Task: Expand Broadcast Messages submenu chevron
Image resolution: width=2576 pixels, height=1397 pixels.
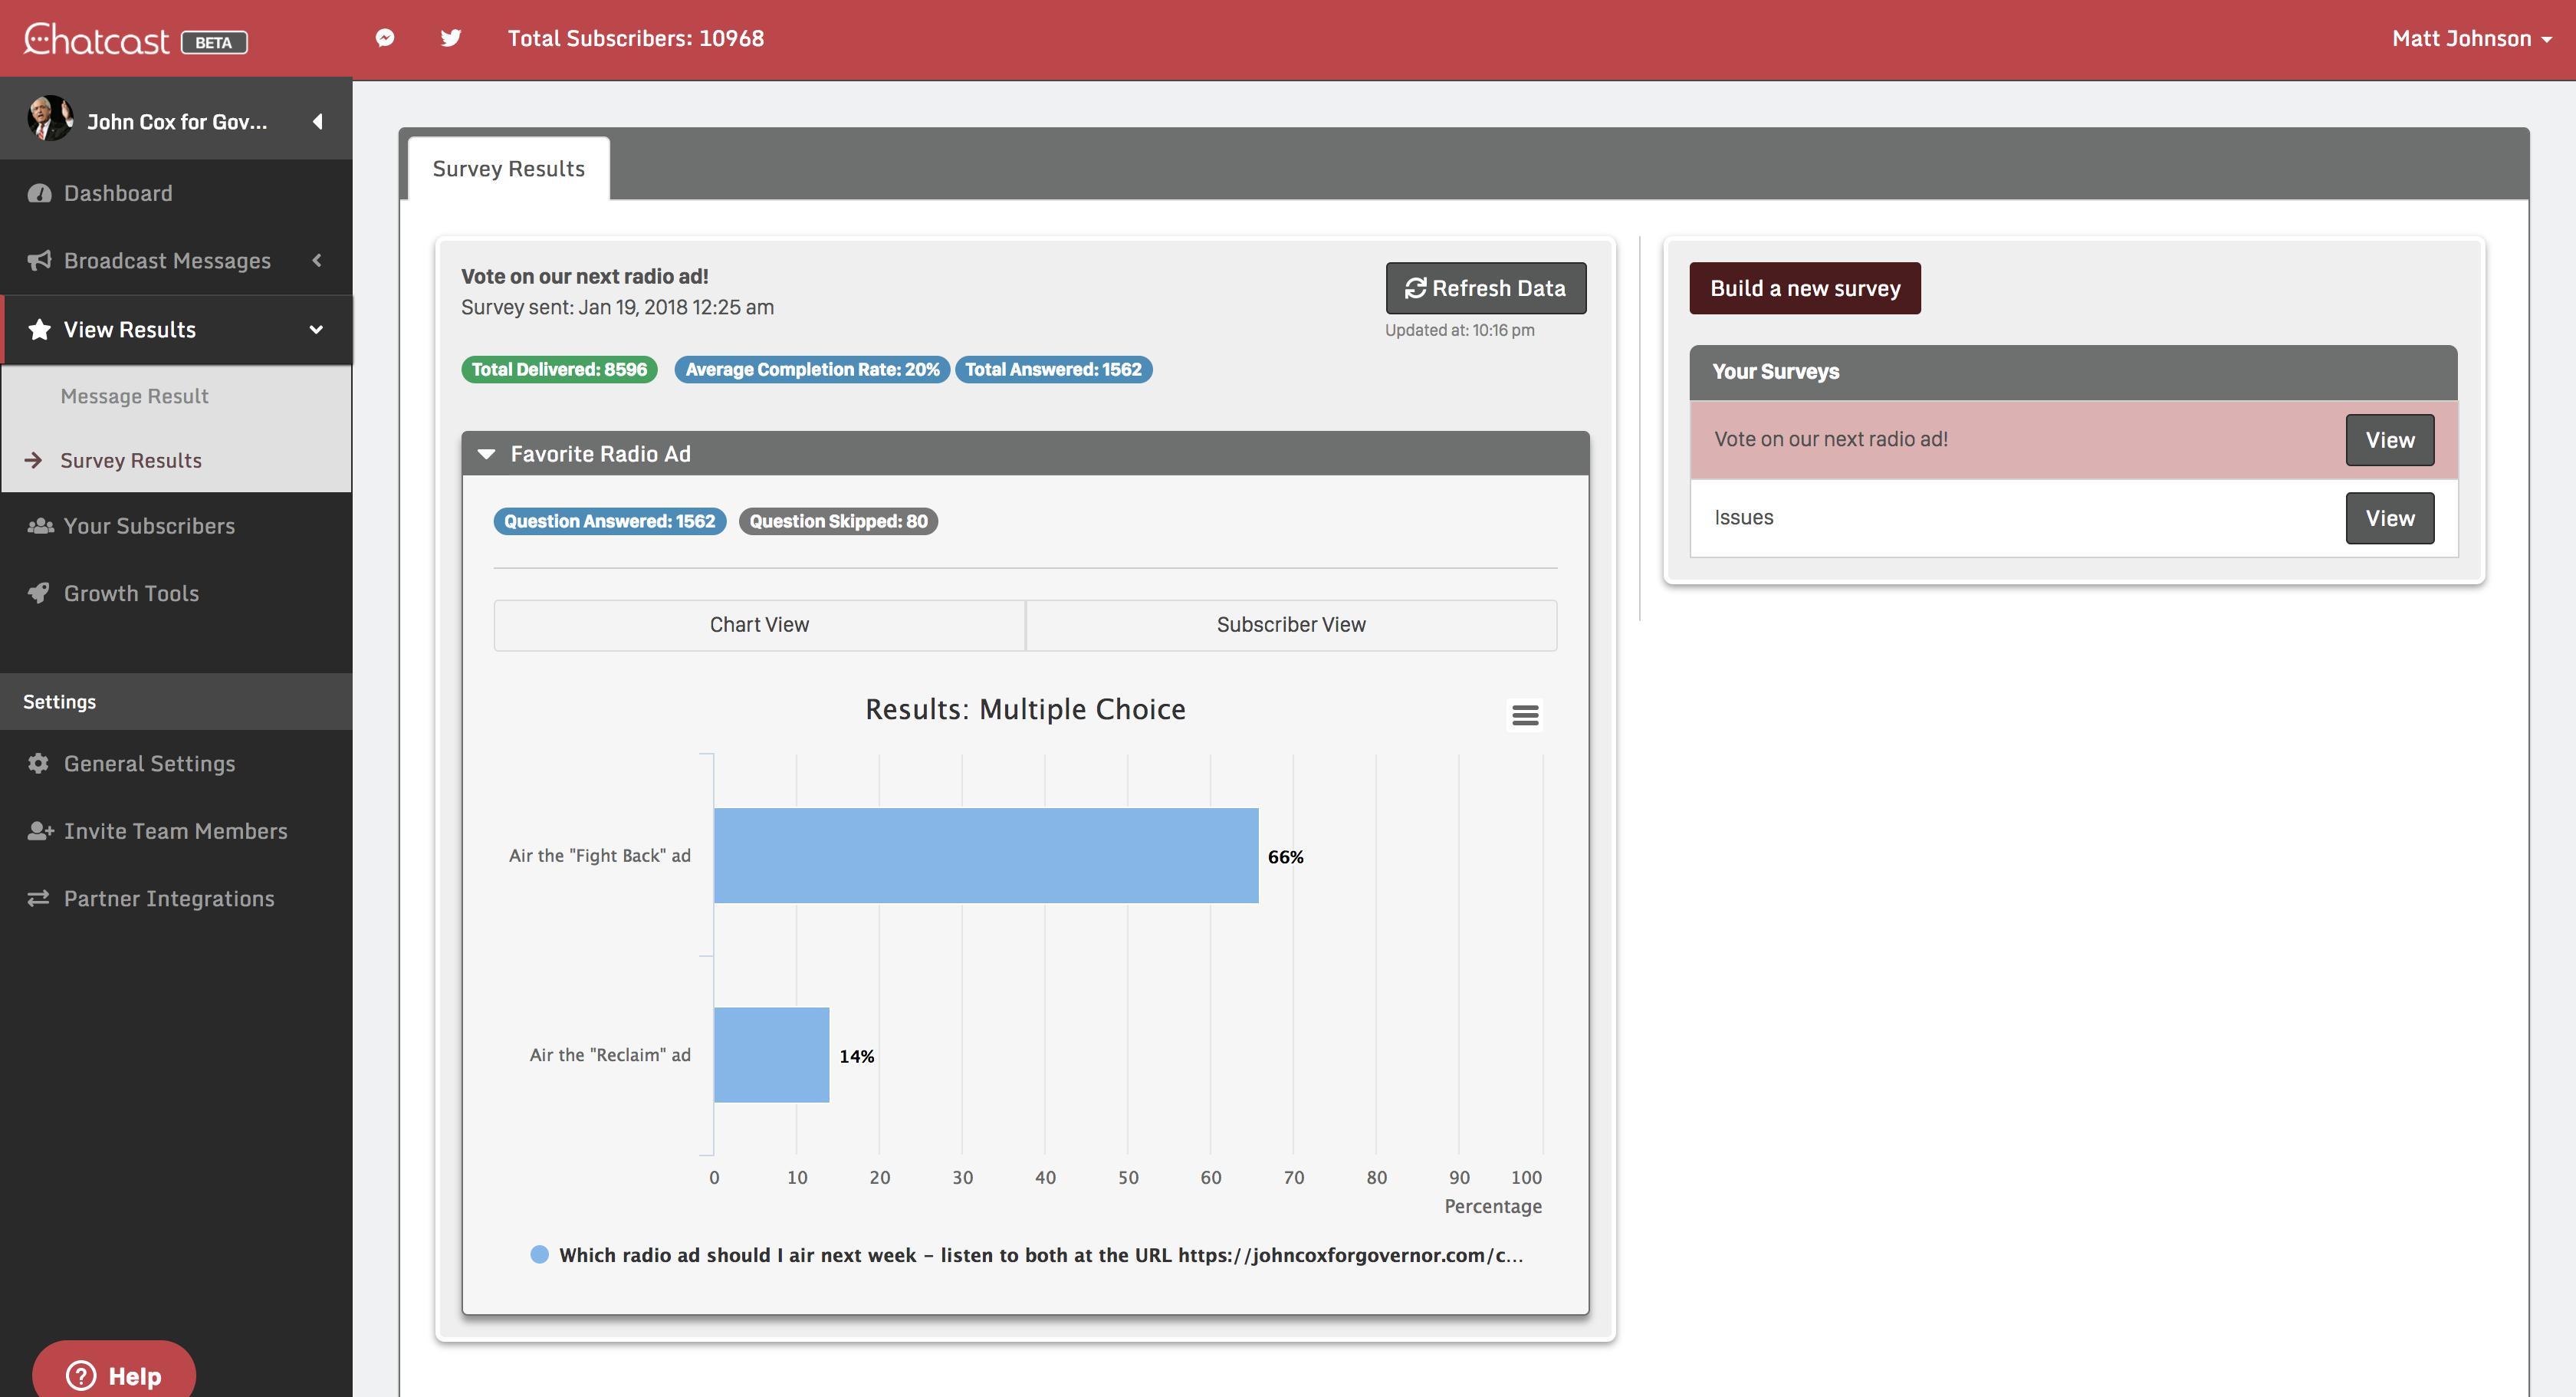Action: [317, 260]
